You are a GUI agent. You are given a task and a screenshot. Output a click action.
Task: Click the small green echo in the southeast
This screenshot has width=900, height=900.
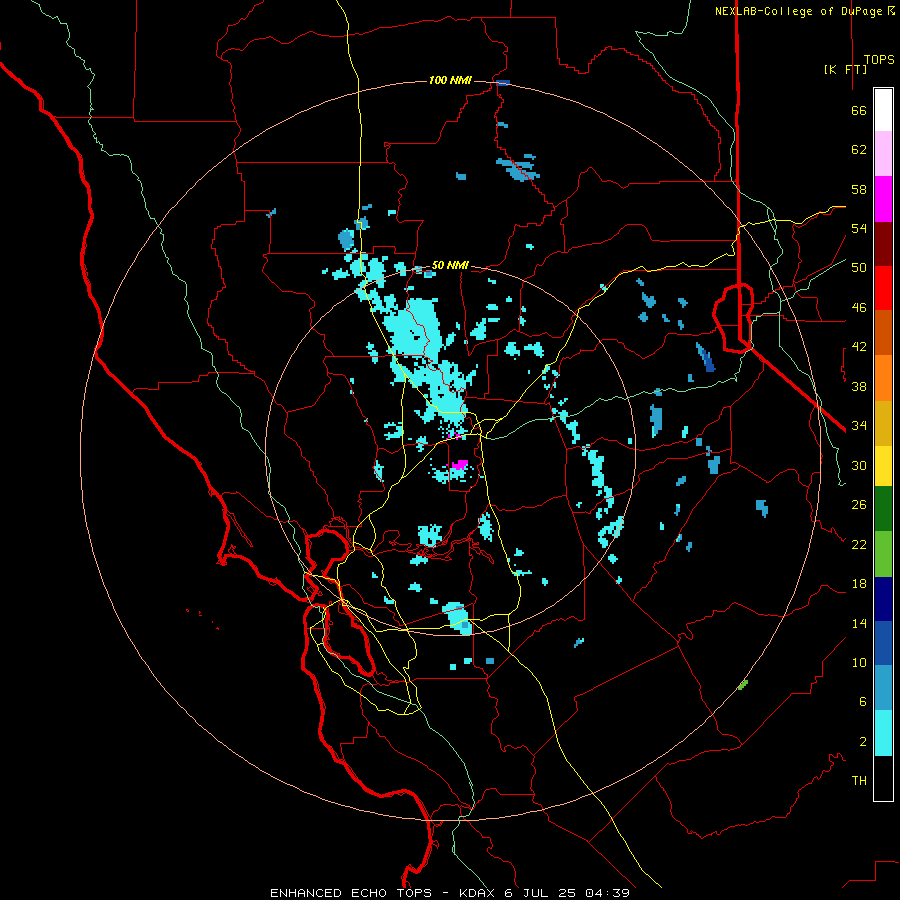(x=743, y=684)
